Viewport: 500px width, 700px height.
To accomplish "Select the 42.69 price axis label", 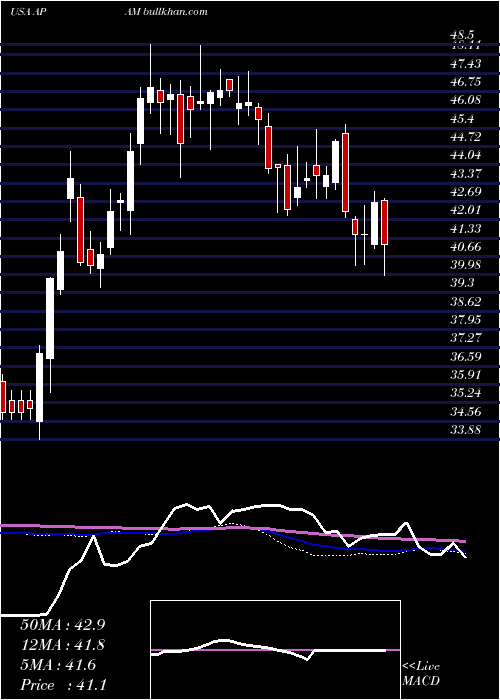I will tap(466, 192).
